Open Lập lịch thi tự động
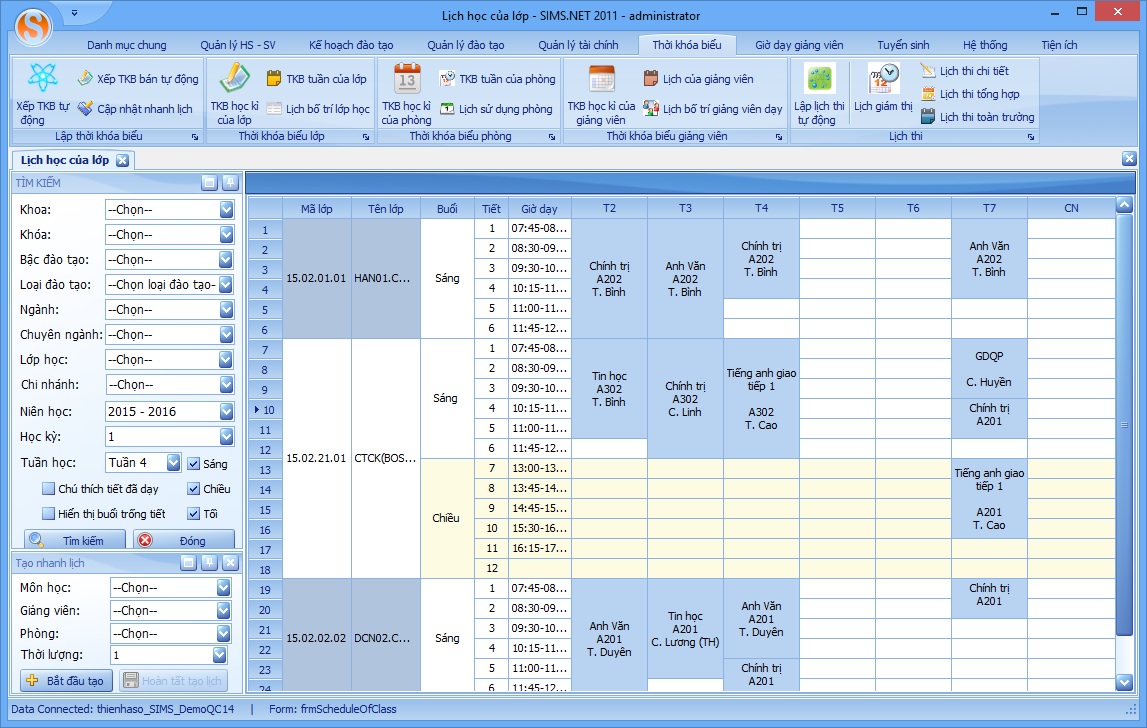1147x728 pixels. [x=819, y=80]
